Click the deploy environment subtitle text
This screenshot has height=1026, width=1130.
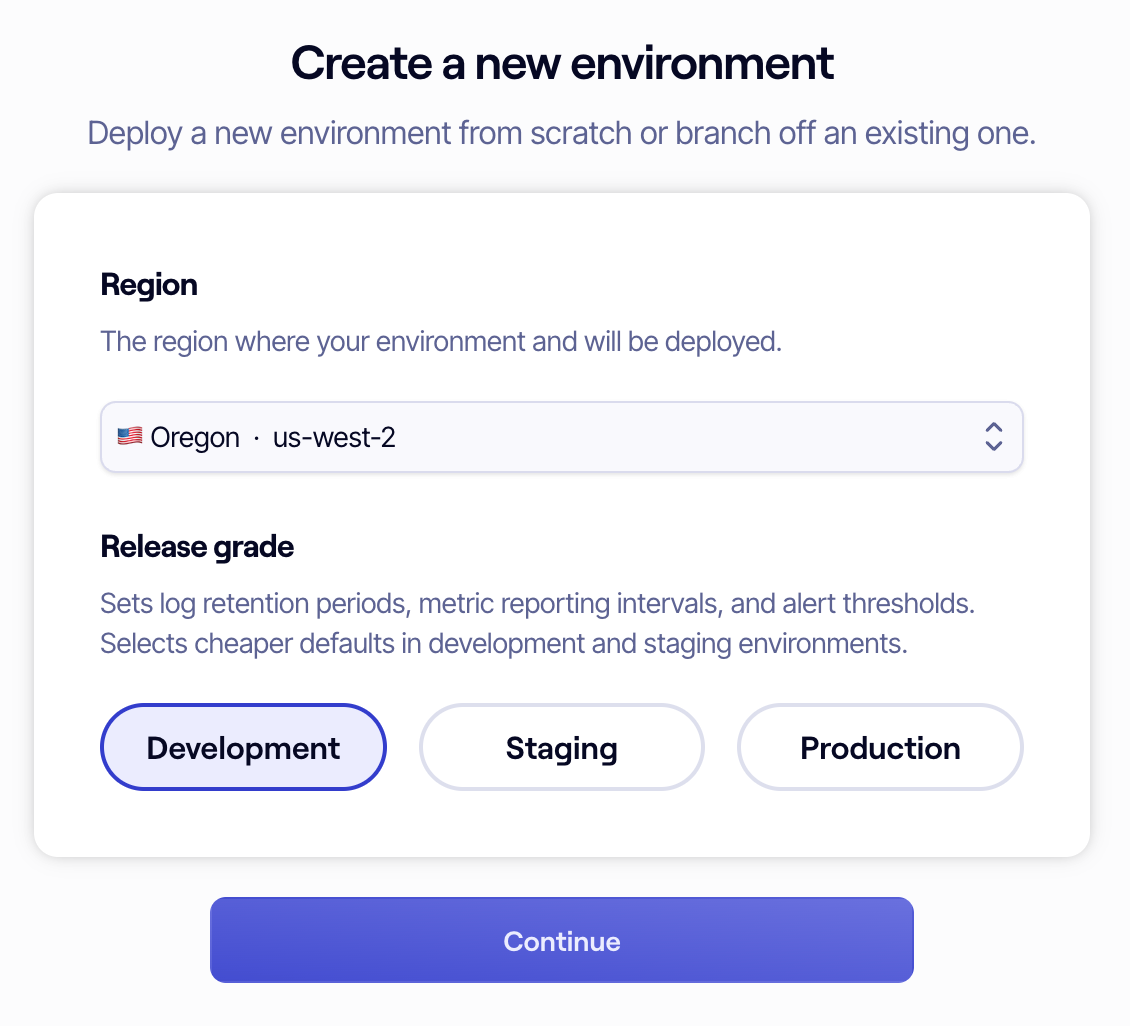click(561, 133)
